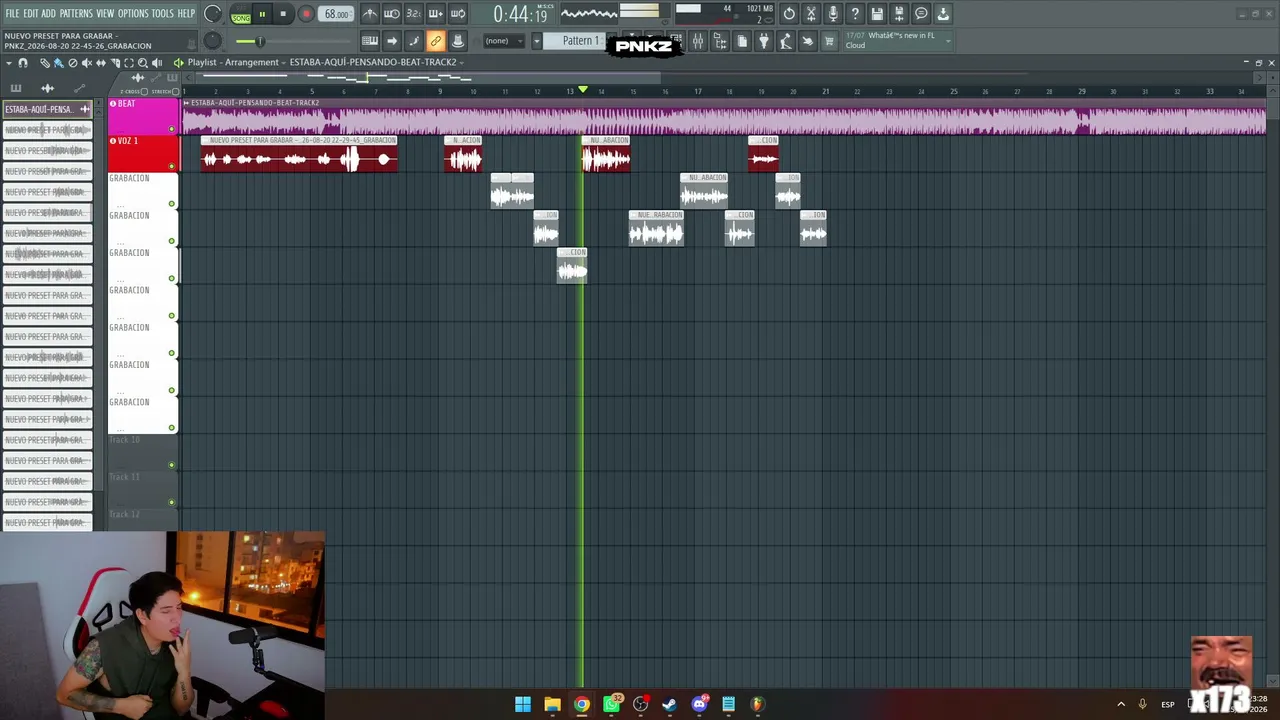
Task: Open the FILE menu
Action: [12, 13]
